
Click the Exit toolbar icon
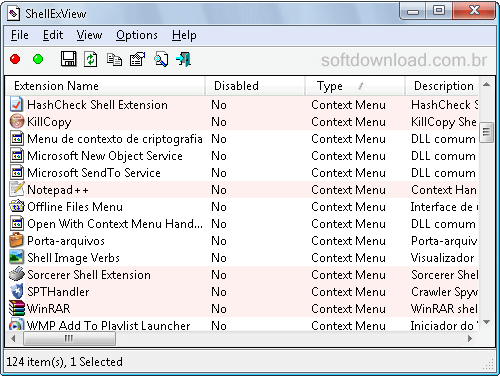pyautogui.click(x=184, y=60)
